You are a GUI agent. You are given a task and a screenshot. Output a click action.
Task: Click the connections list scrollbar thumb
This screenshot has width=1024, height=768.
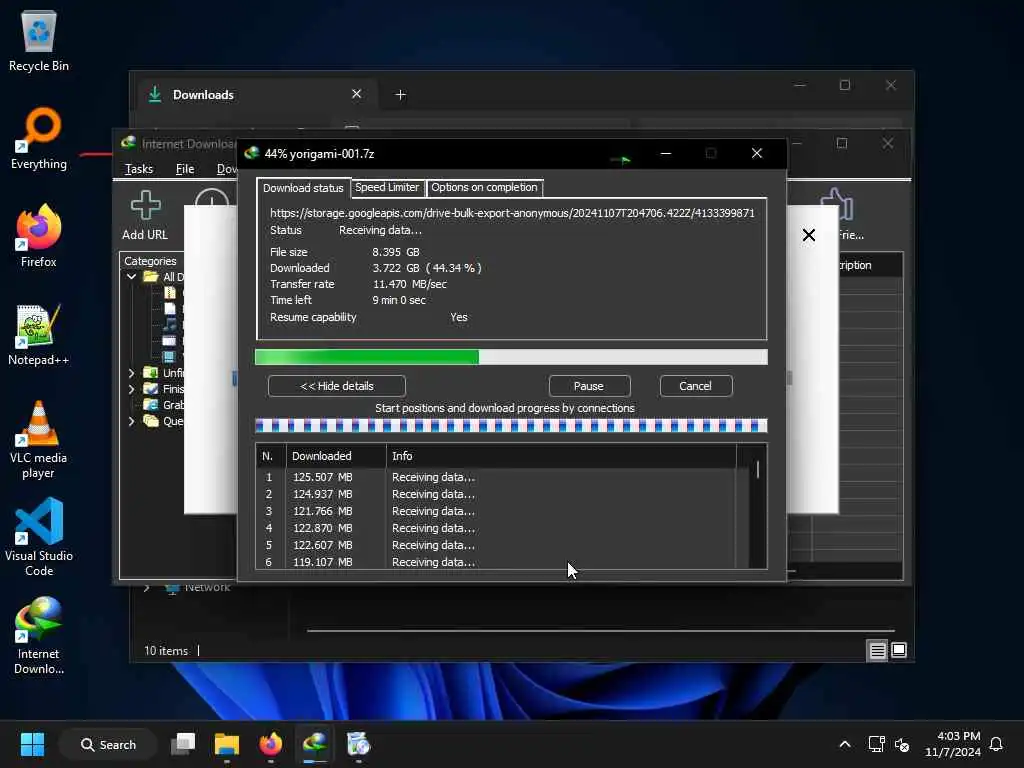[x=758, y=470]
